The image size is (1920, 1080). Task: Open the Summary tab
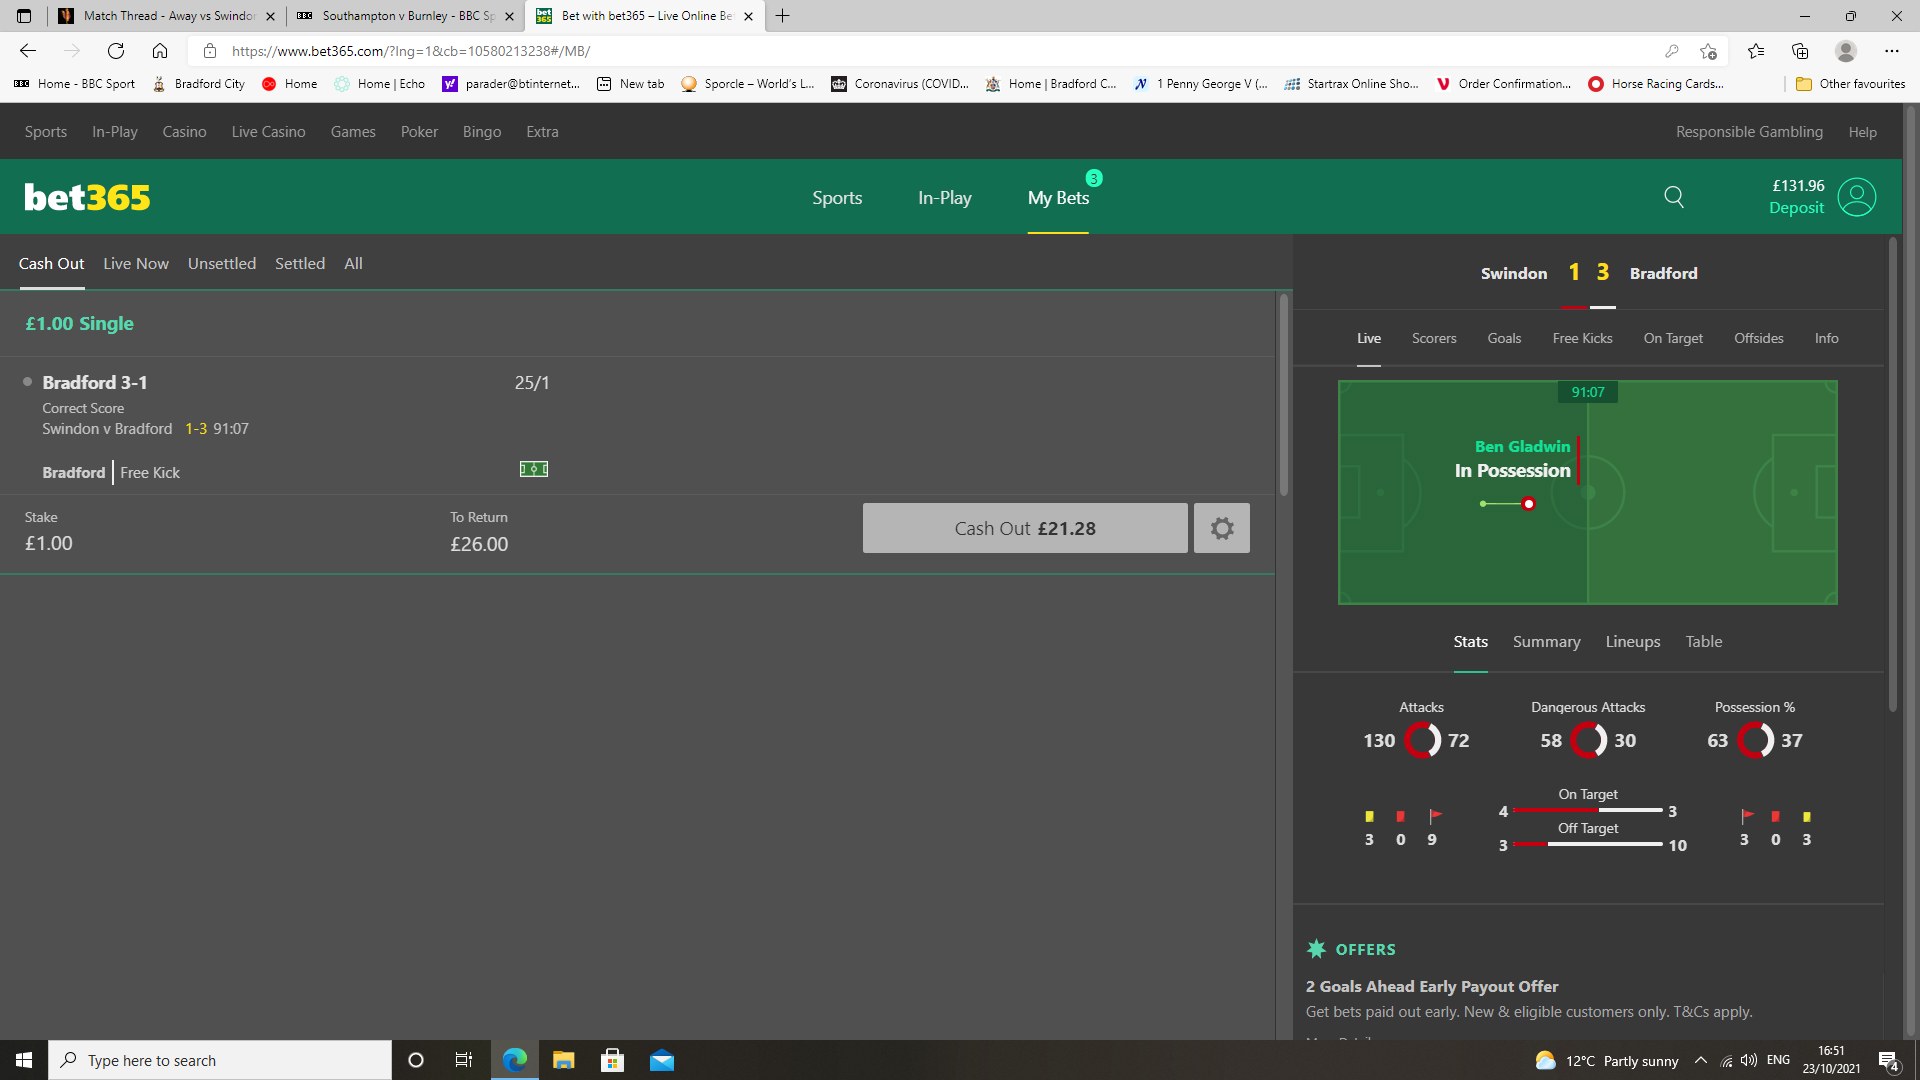point(1546,641)
